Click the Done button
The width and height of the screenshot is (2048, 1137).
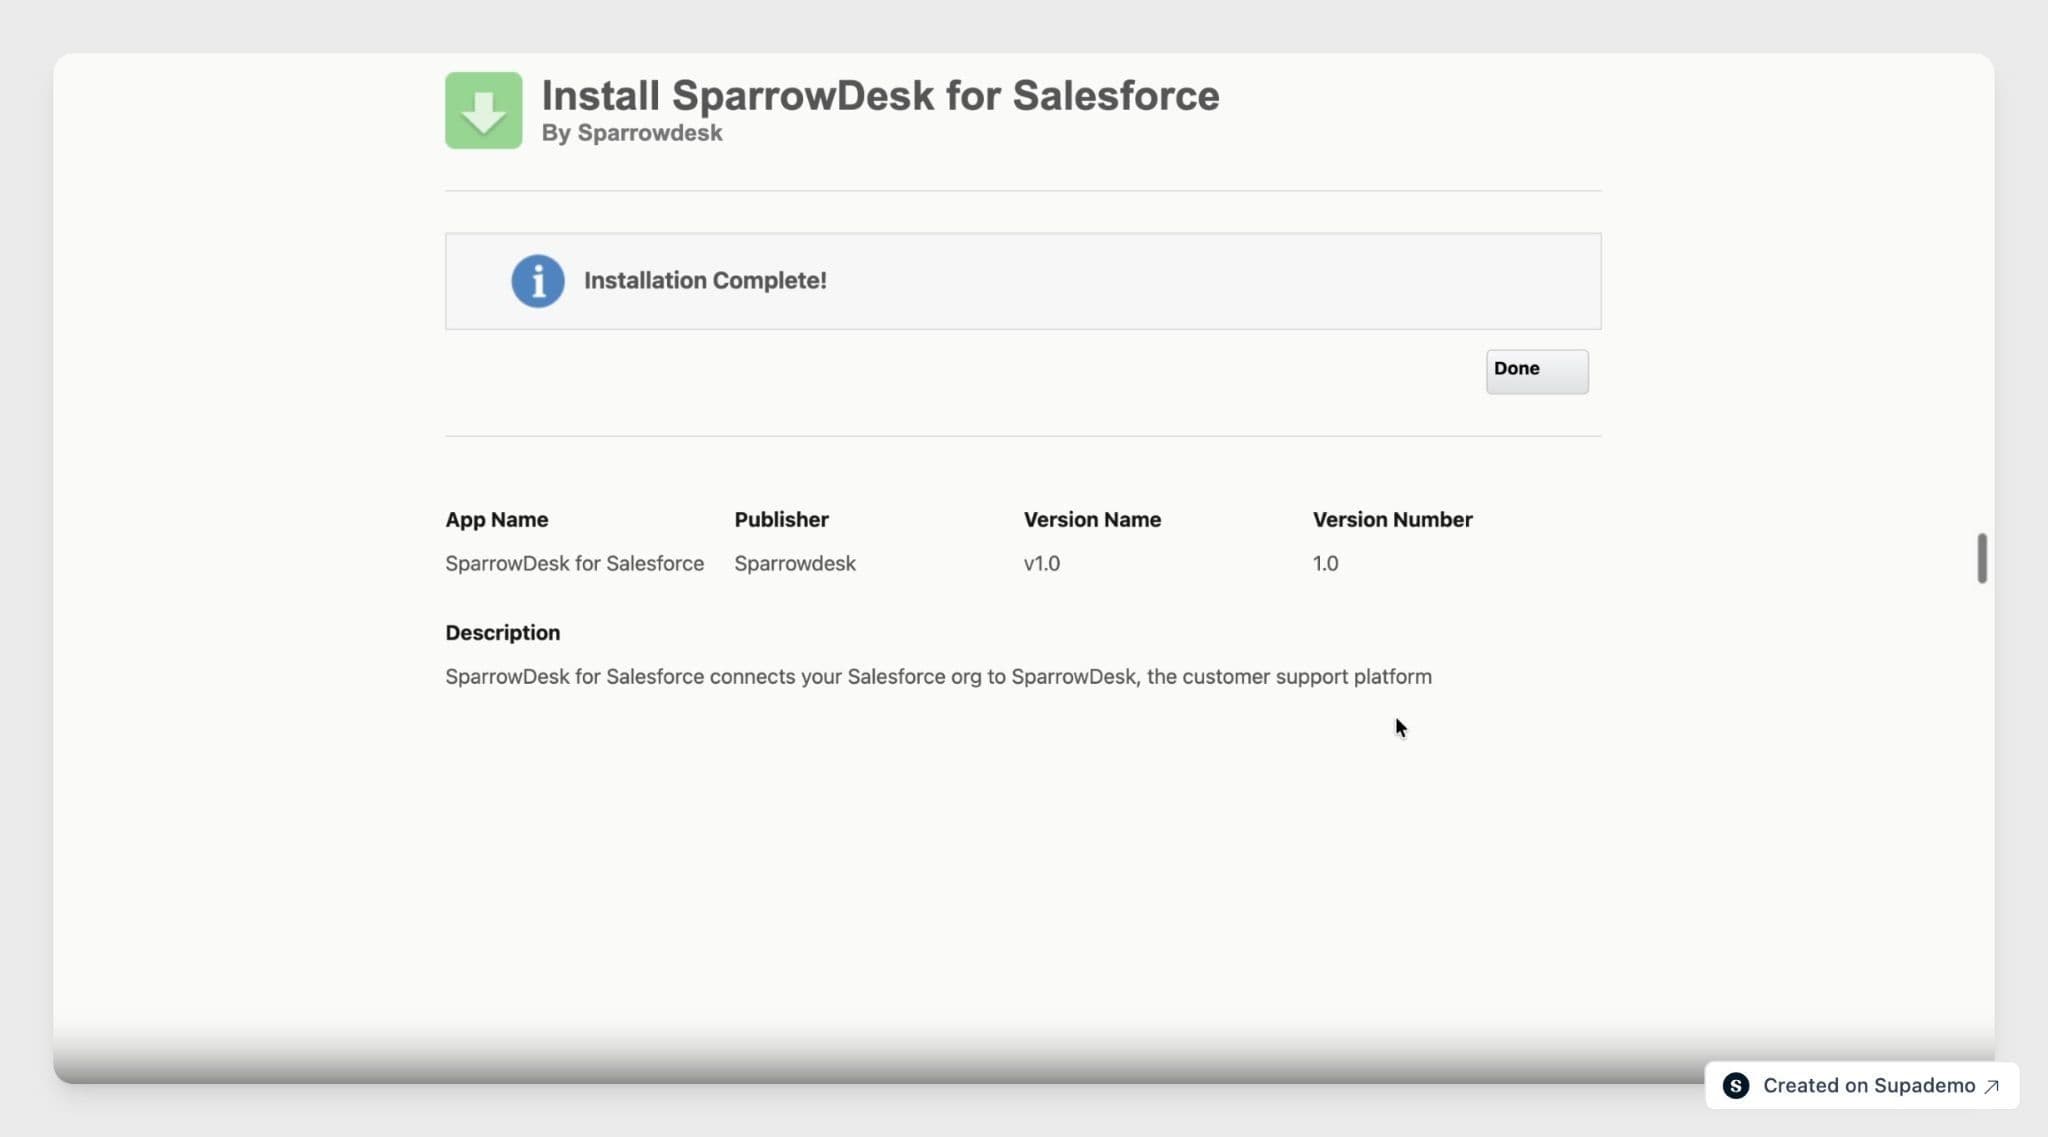(x=1537, y=371)
